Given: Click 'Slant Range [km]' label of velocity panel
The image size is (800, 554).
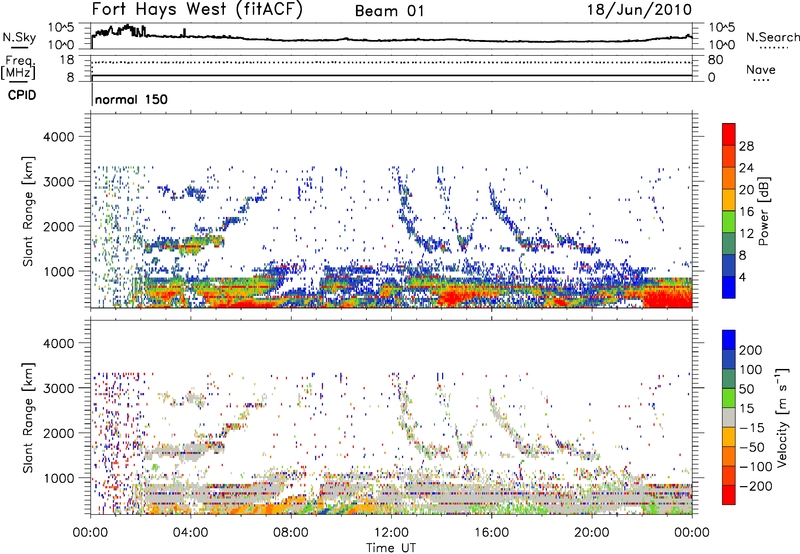Looking at the screenshot, I should [28, 417].
